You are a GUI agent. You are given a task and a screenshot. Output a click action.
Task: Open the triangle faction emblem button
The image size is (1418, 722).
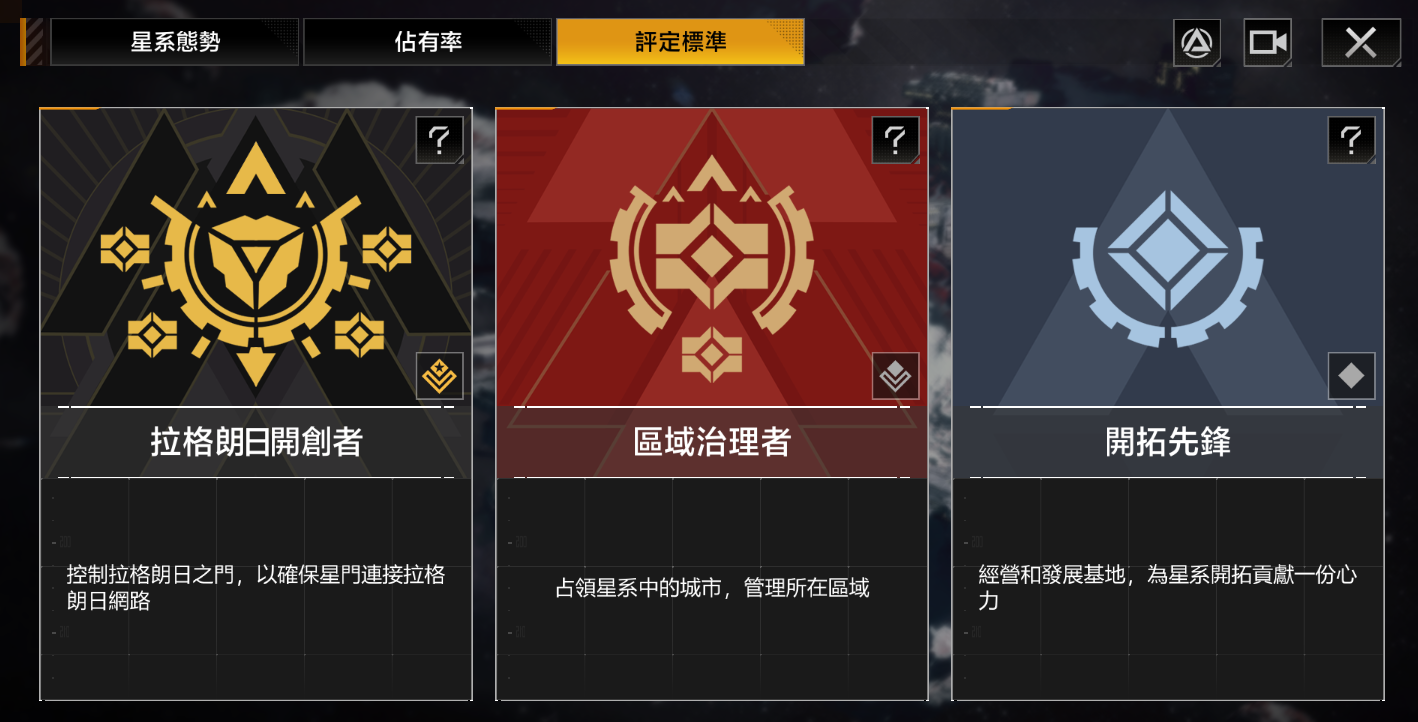point(1197,43)
